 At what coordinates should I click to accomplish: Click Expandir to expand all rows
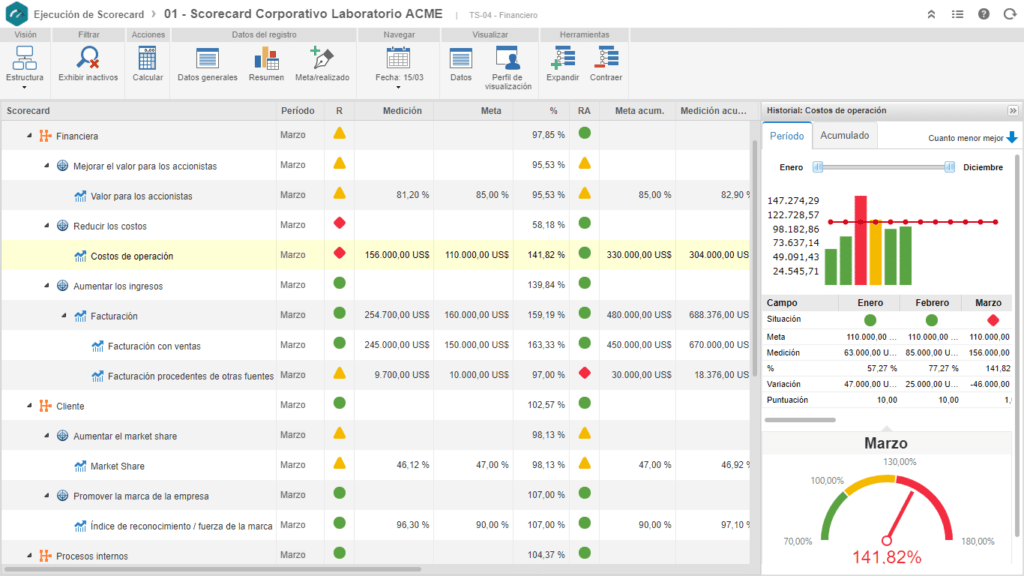(x=562, y=59)
